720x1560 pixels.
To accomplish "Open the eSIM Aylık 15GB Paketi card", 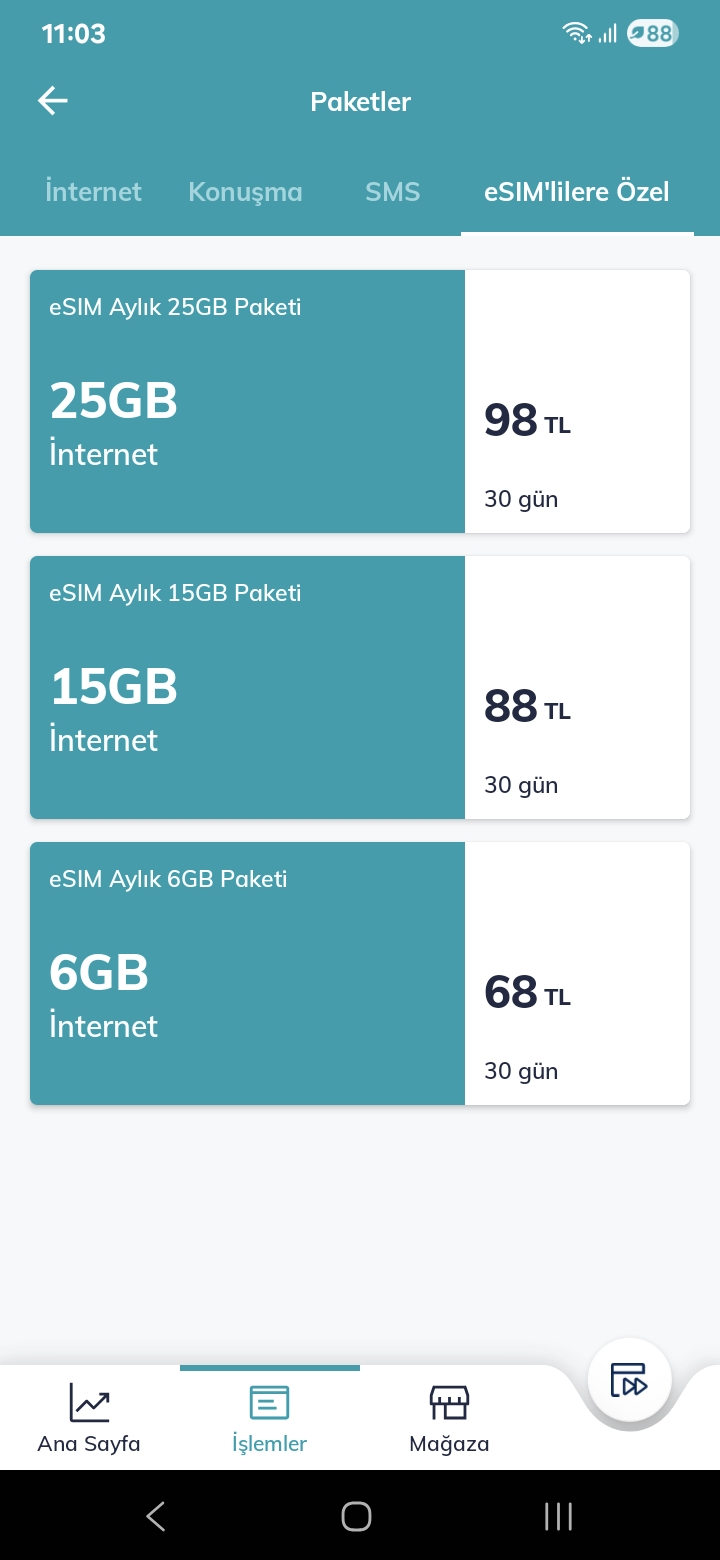I will (x=360, y=687).
